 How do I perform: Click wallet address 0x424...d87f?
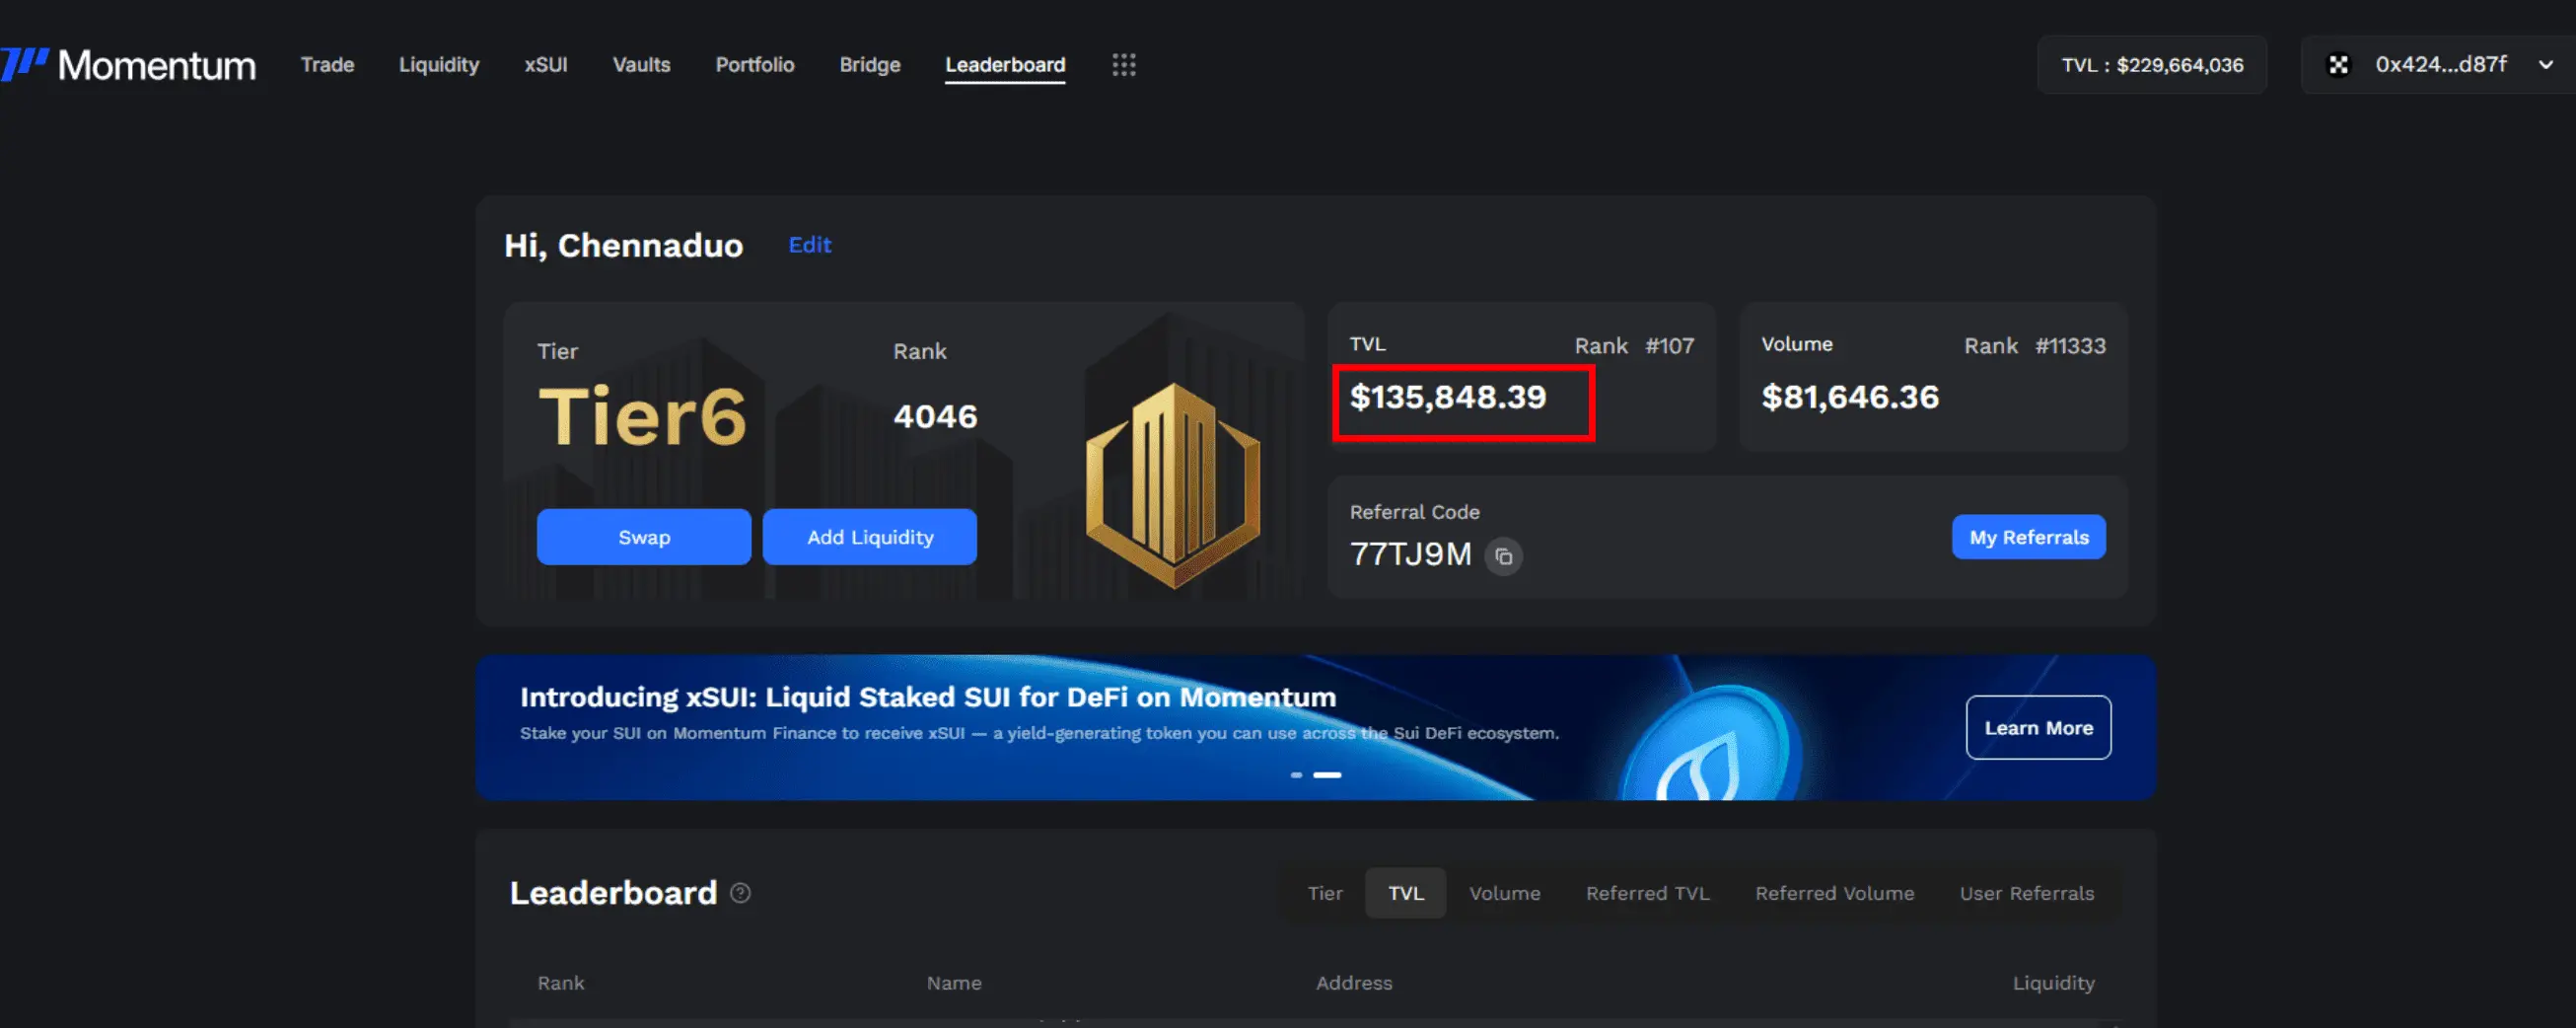(2441, 65)
